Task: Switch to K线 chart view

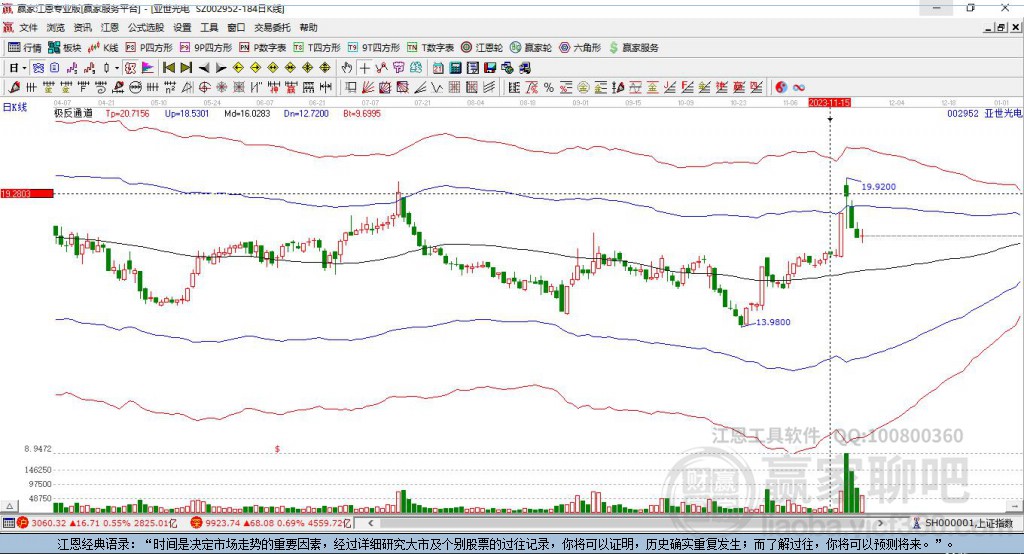Action: (x=103, y=48)
